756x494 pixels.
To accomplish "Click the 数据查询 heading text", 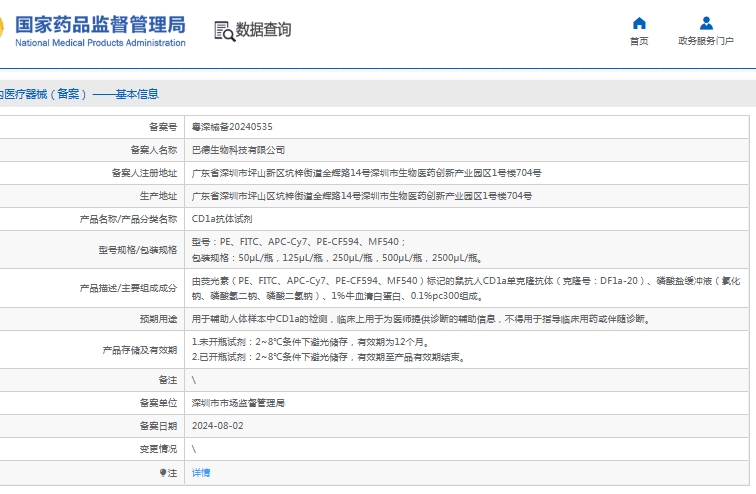I will click(263, 29).
